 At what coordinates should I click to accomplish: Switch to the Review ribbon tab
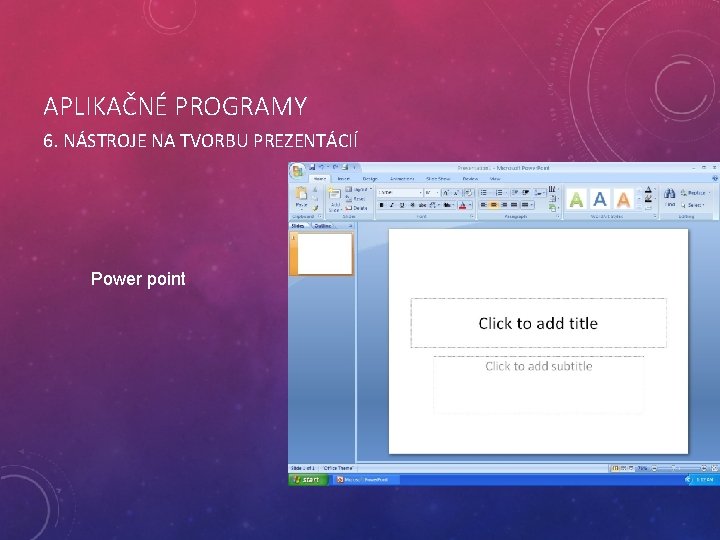[x=470, y=179]
